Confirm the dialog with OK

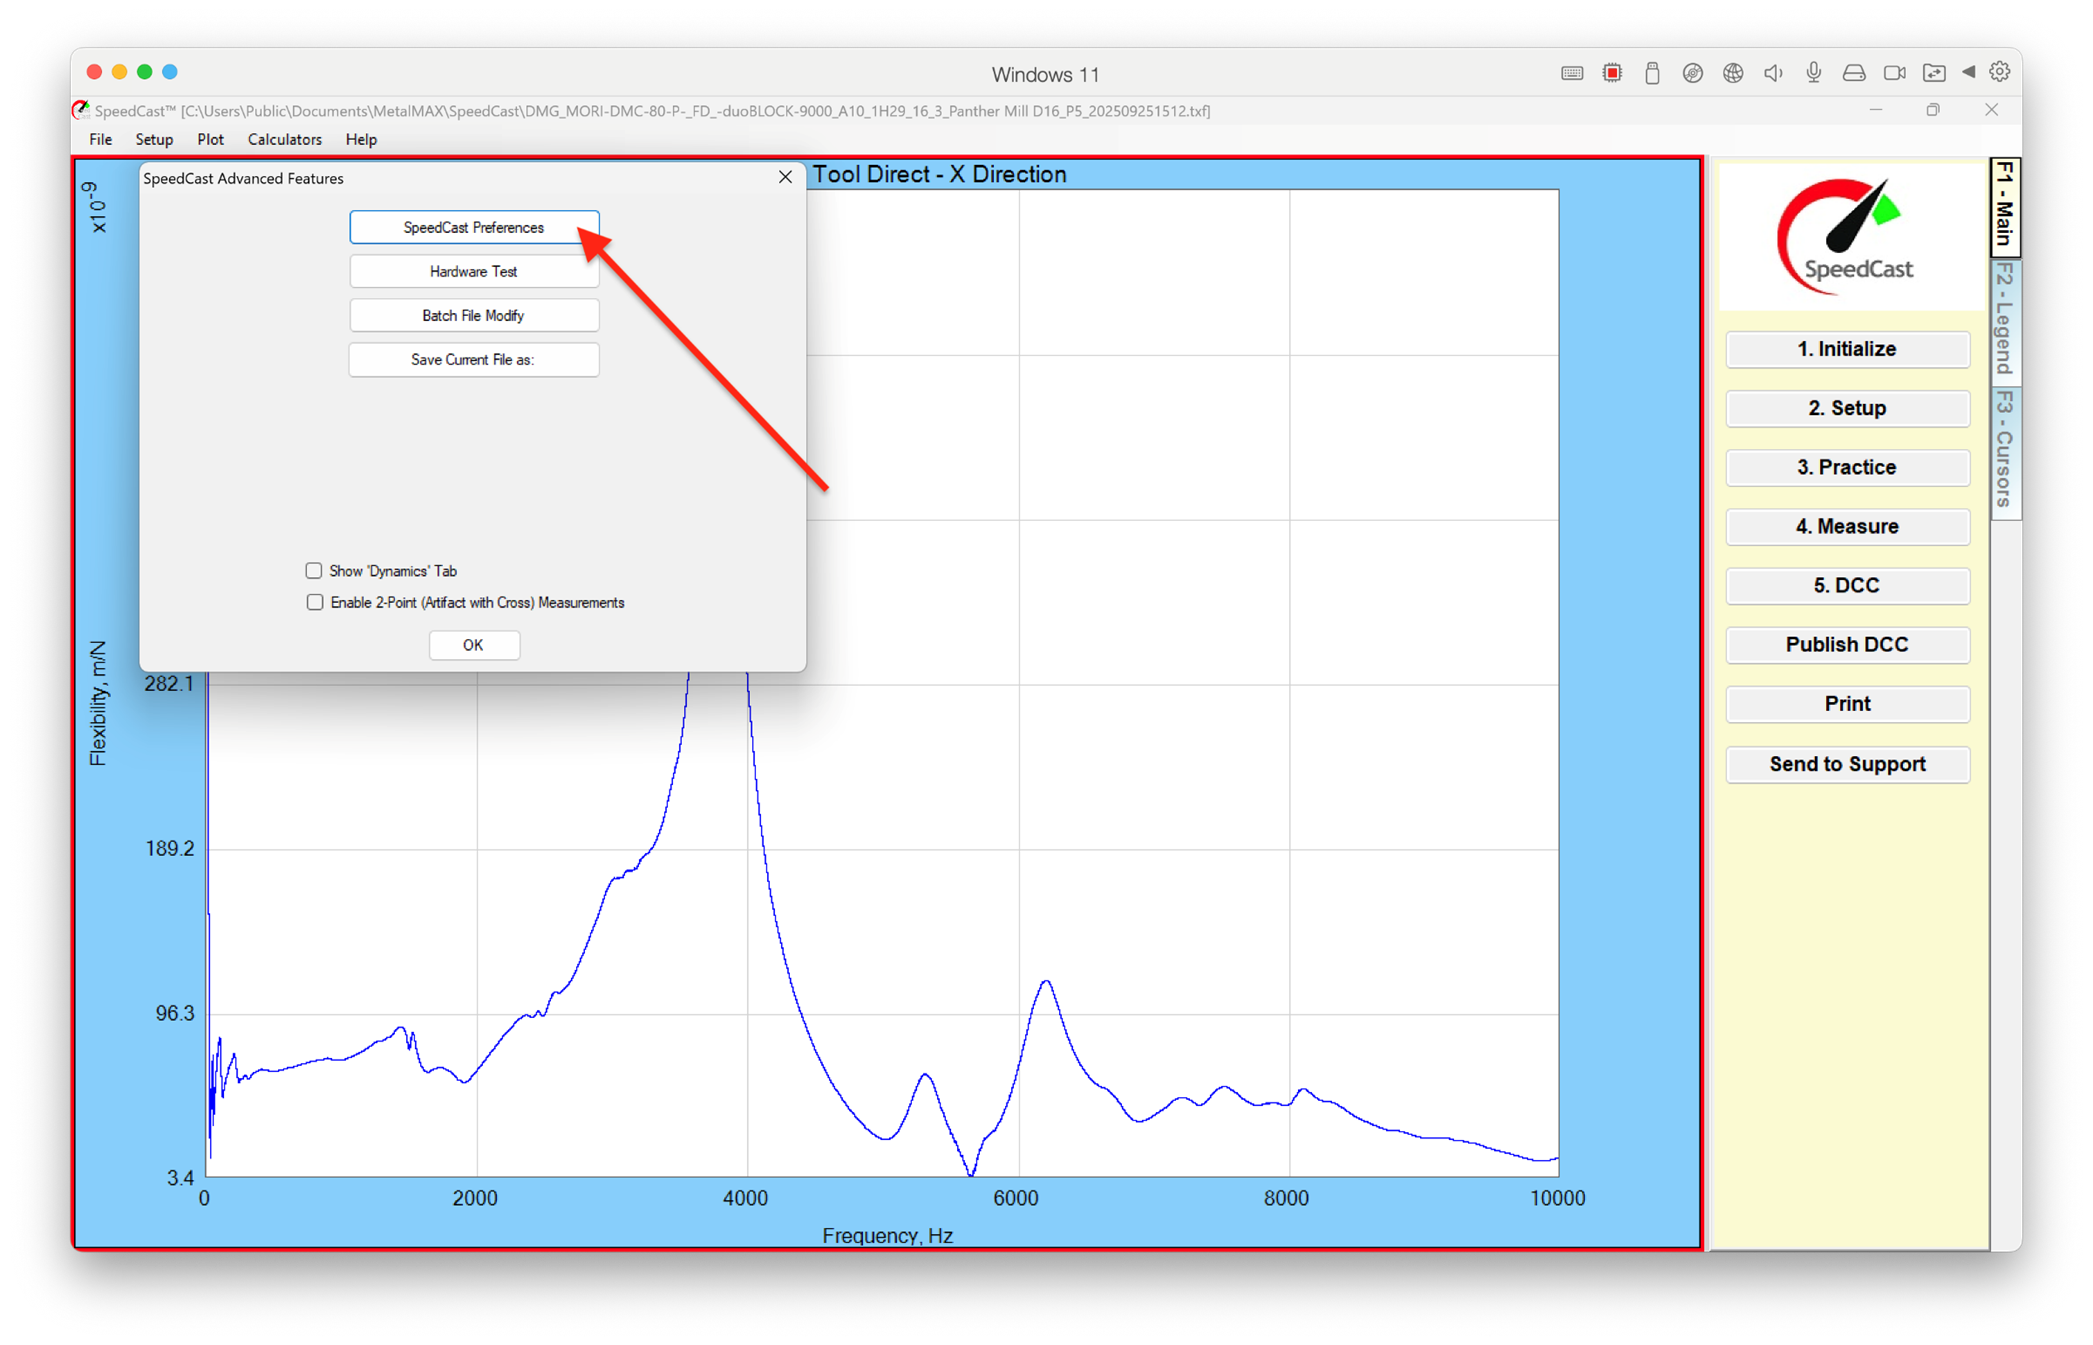tap(474, 645)
